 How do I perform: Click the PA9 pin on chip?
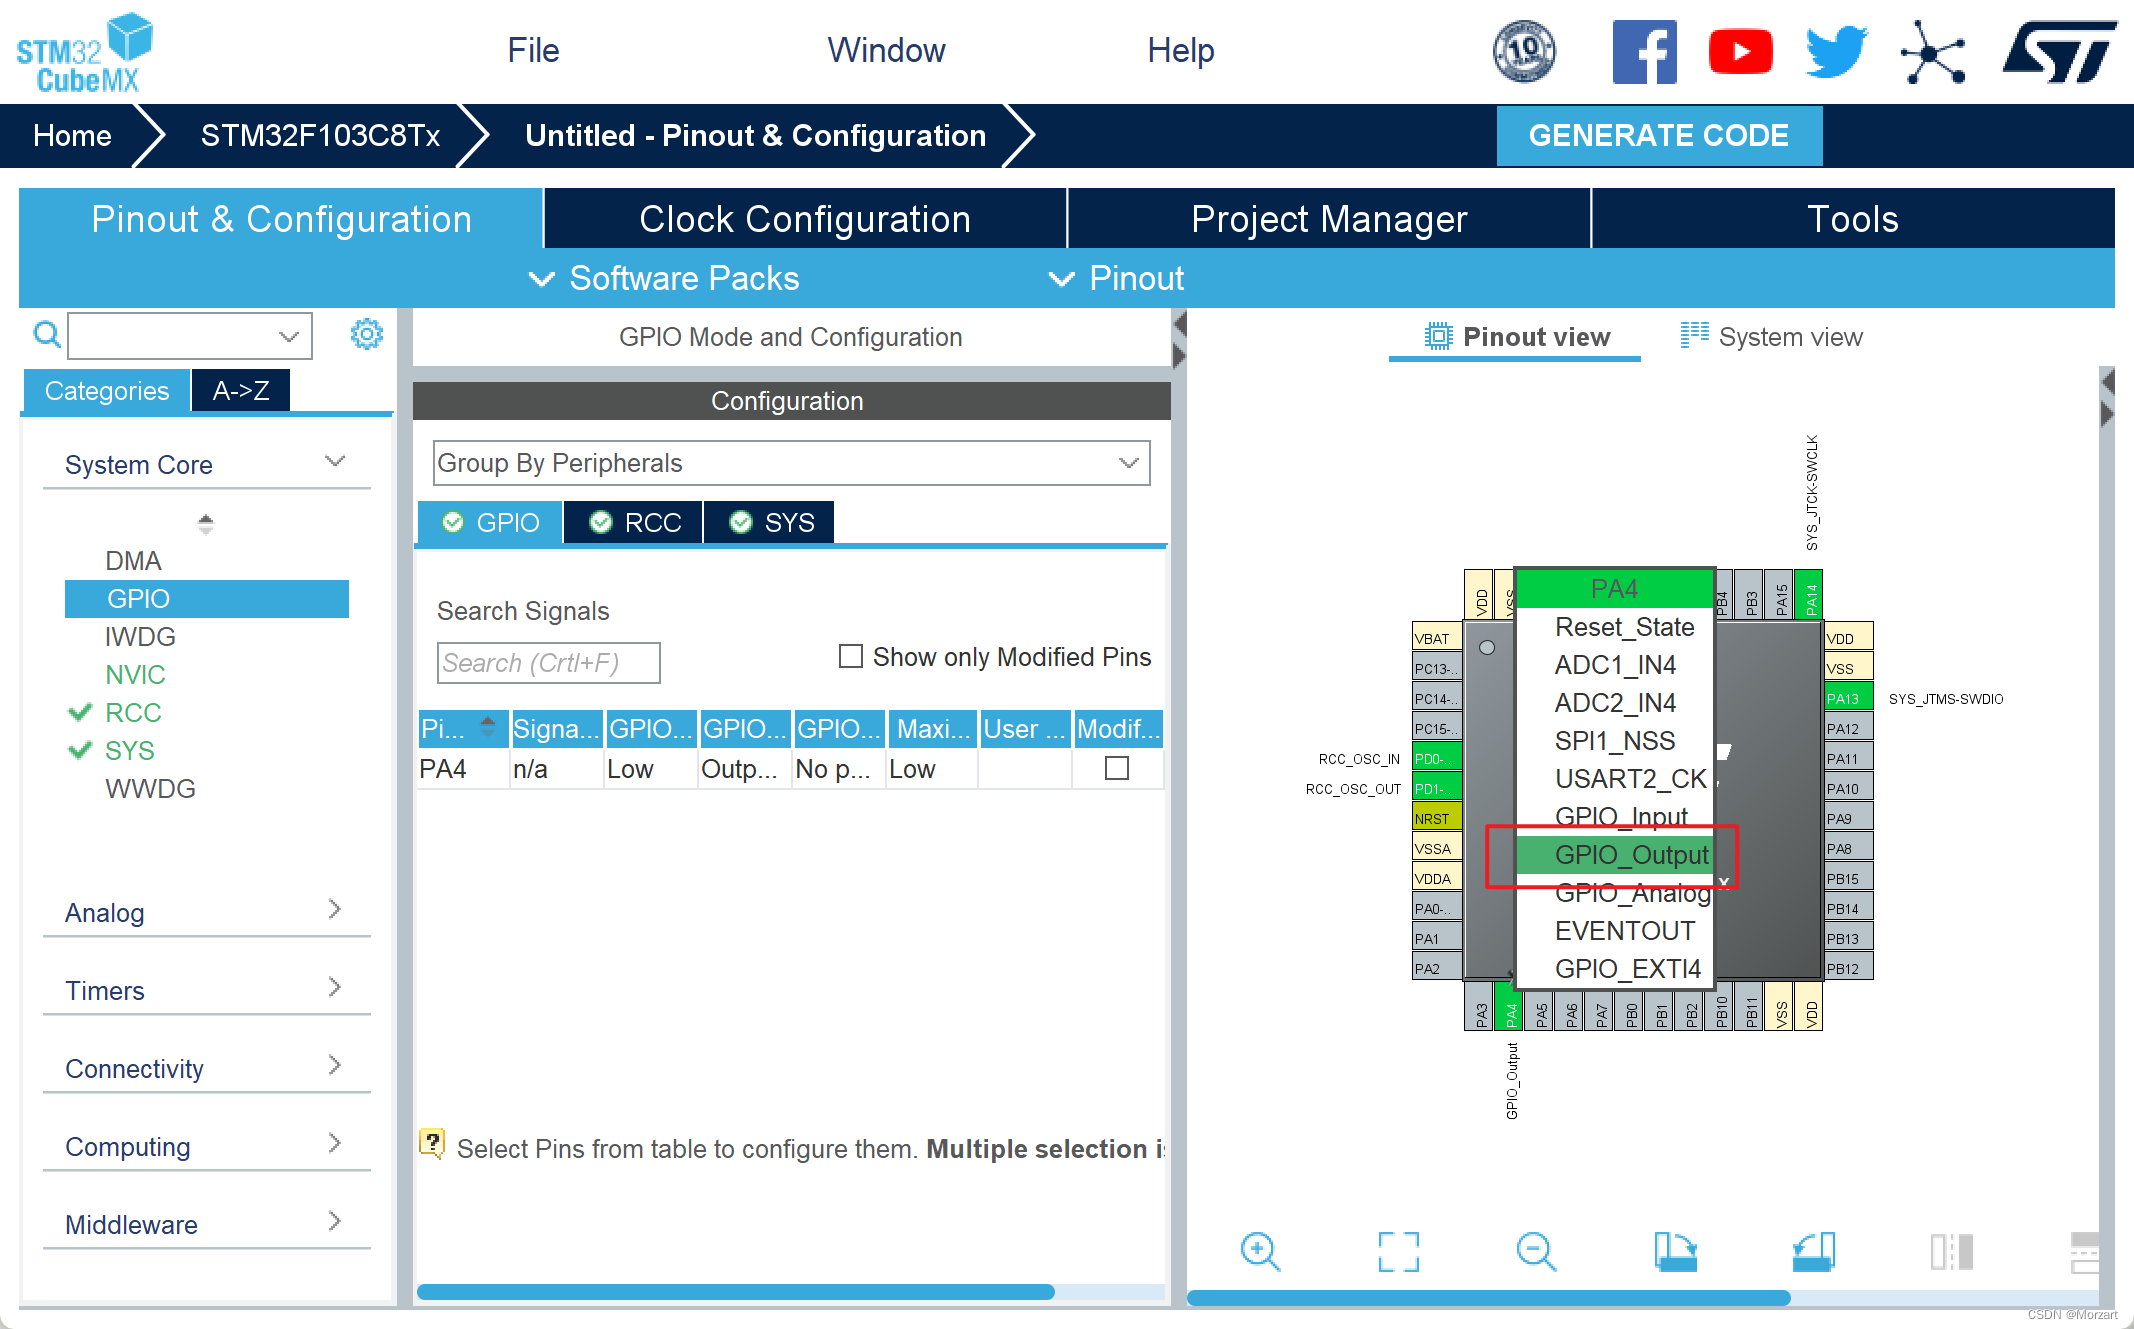(x=1848, y=818)
